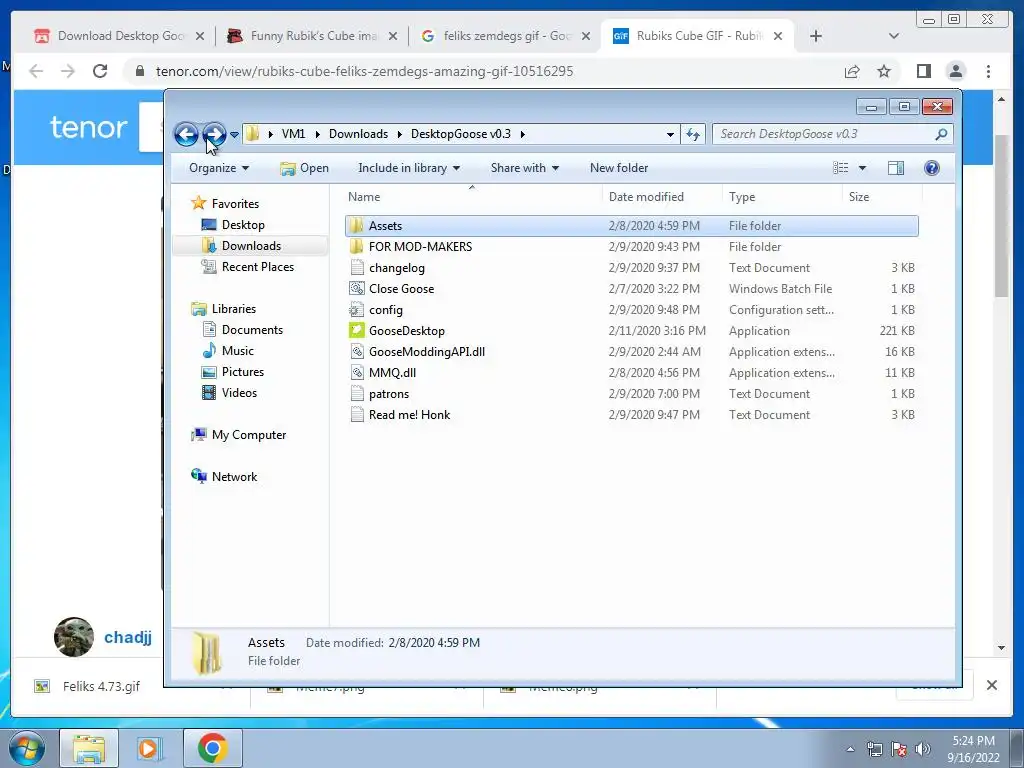Image resolution: width=1024 pixels, height=768 pixels.
Task: Open Explorer help via question mark icon
Action: [931, 168]
